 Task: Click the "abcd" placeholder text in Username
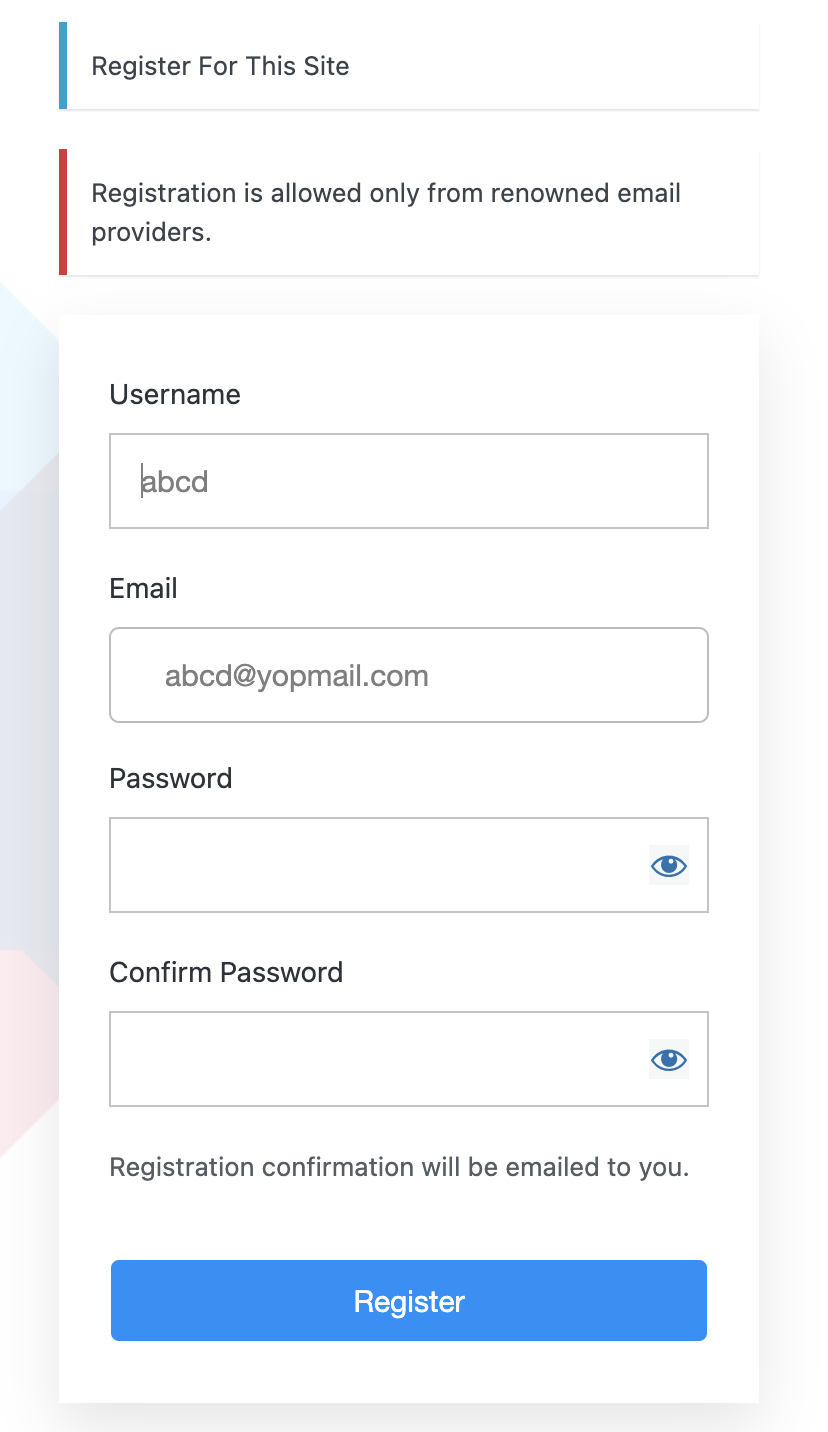click(x=175, y=482)
